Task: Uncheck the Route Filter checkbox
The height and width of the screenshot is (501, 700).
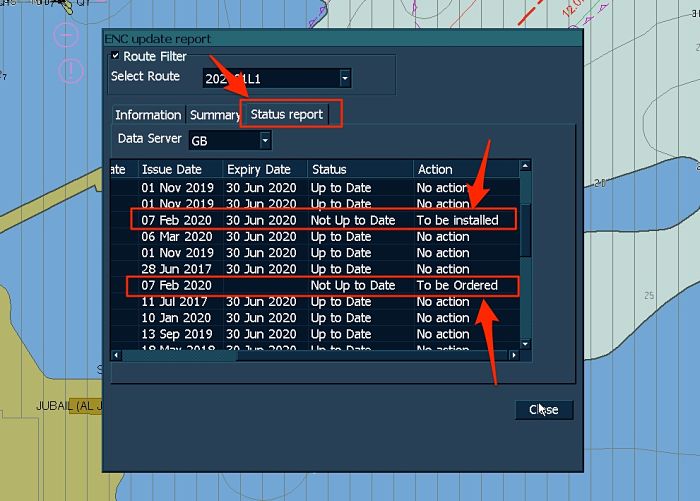Action: click(x=116, y=56)
